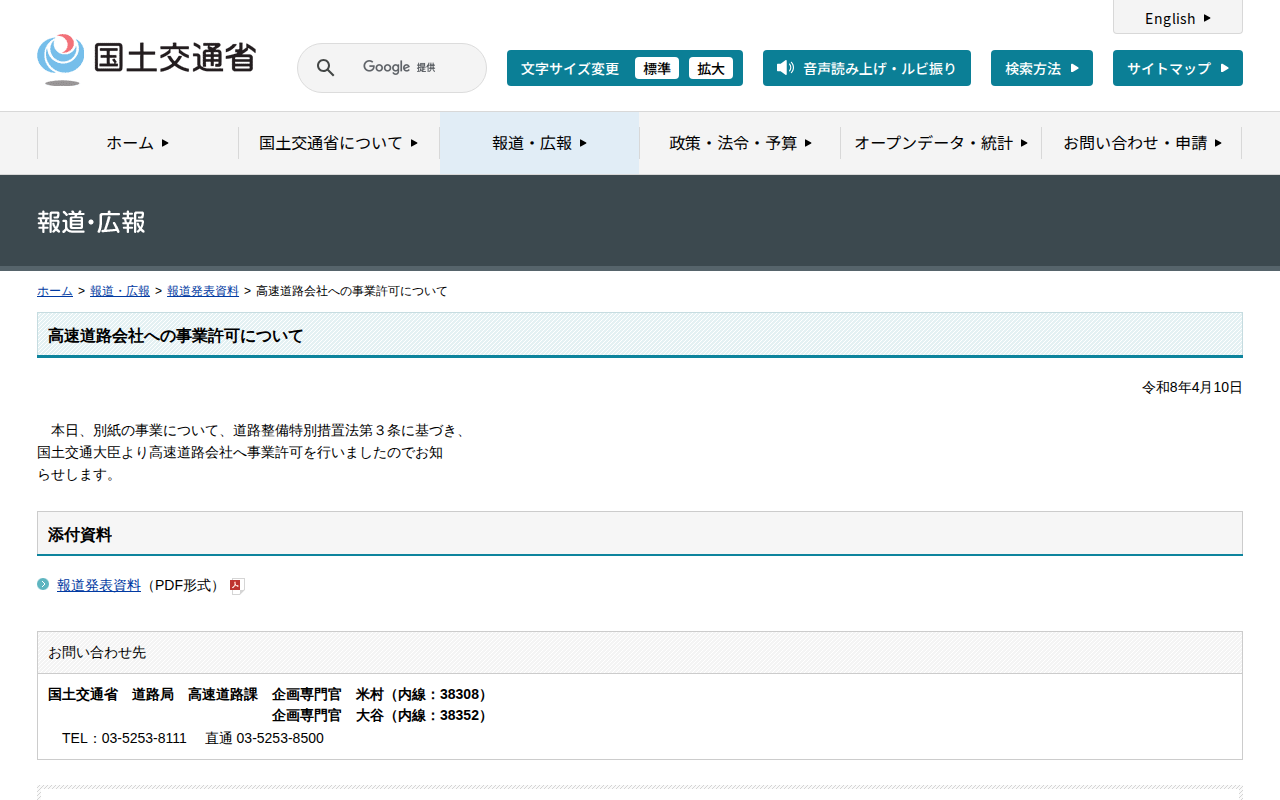Open 国土交通省について menu
The image size is (1280, 800).
tap(339, 143)
